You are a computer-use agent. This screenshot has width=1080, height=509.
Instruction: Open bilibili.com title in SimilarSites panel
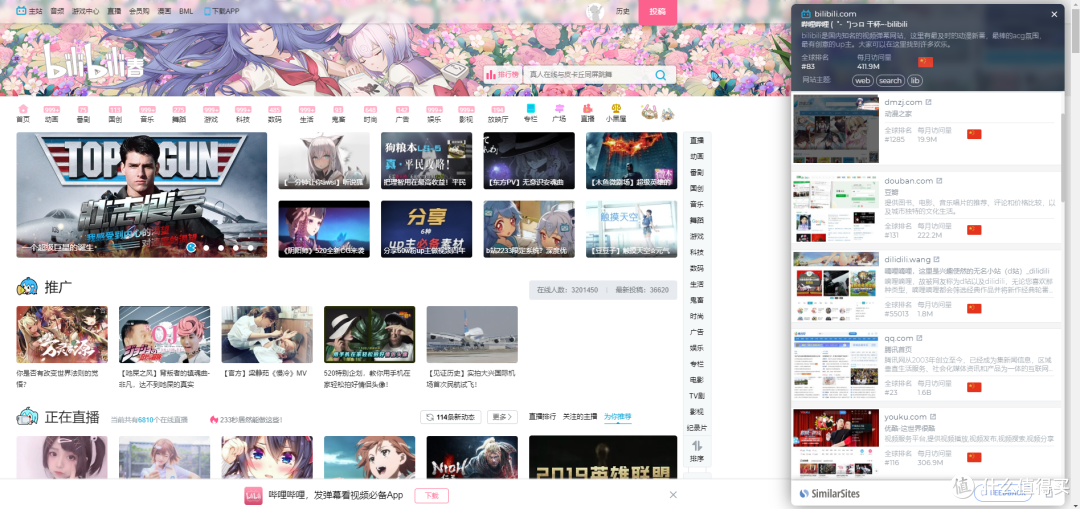tap(835, 14)
